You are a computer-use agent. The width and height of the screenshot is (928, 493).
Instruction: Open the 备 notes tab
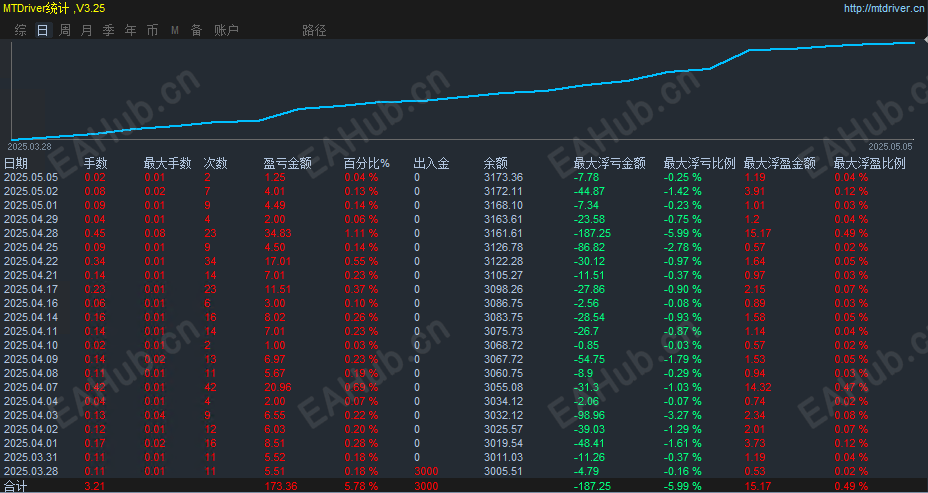coord(196,31)
